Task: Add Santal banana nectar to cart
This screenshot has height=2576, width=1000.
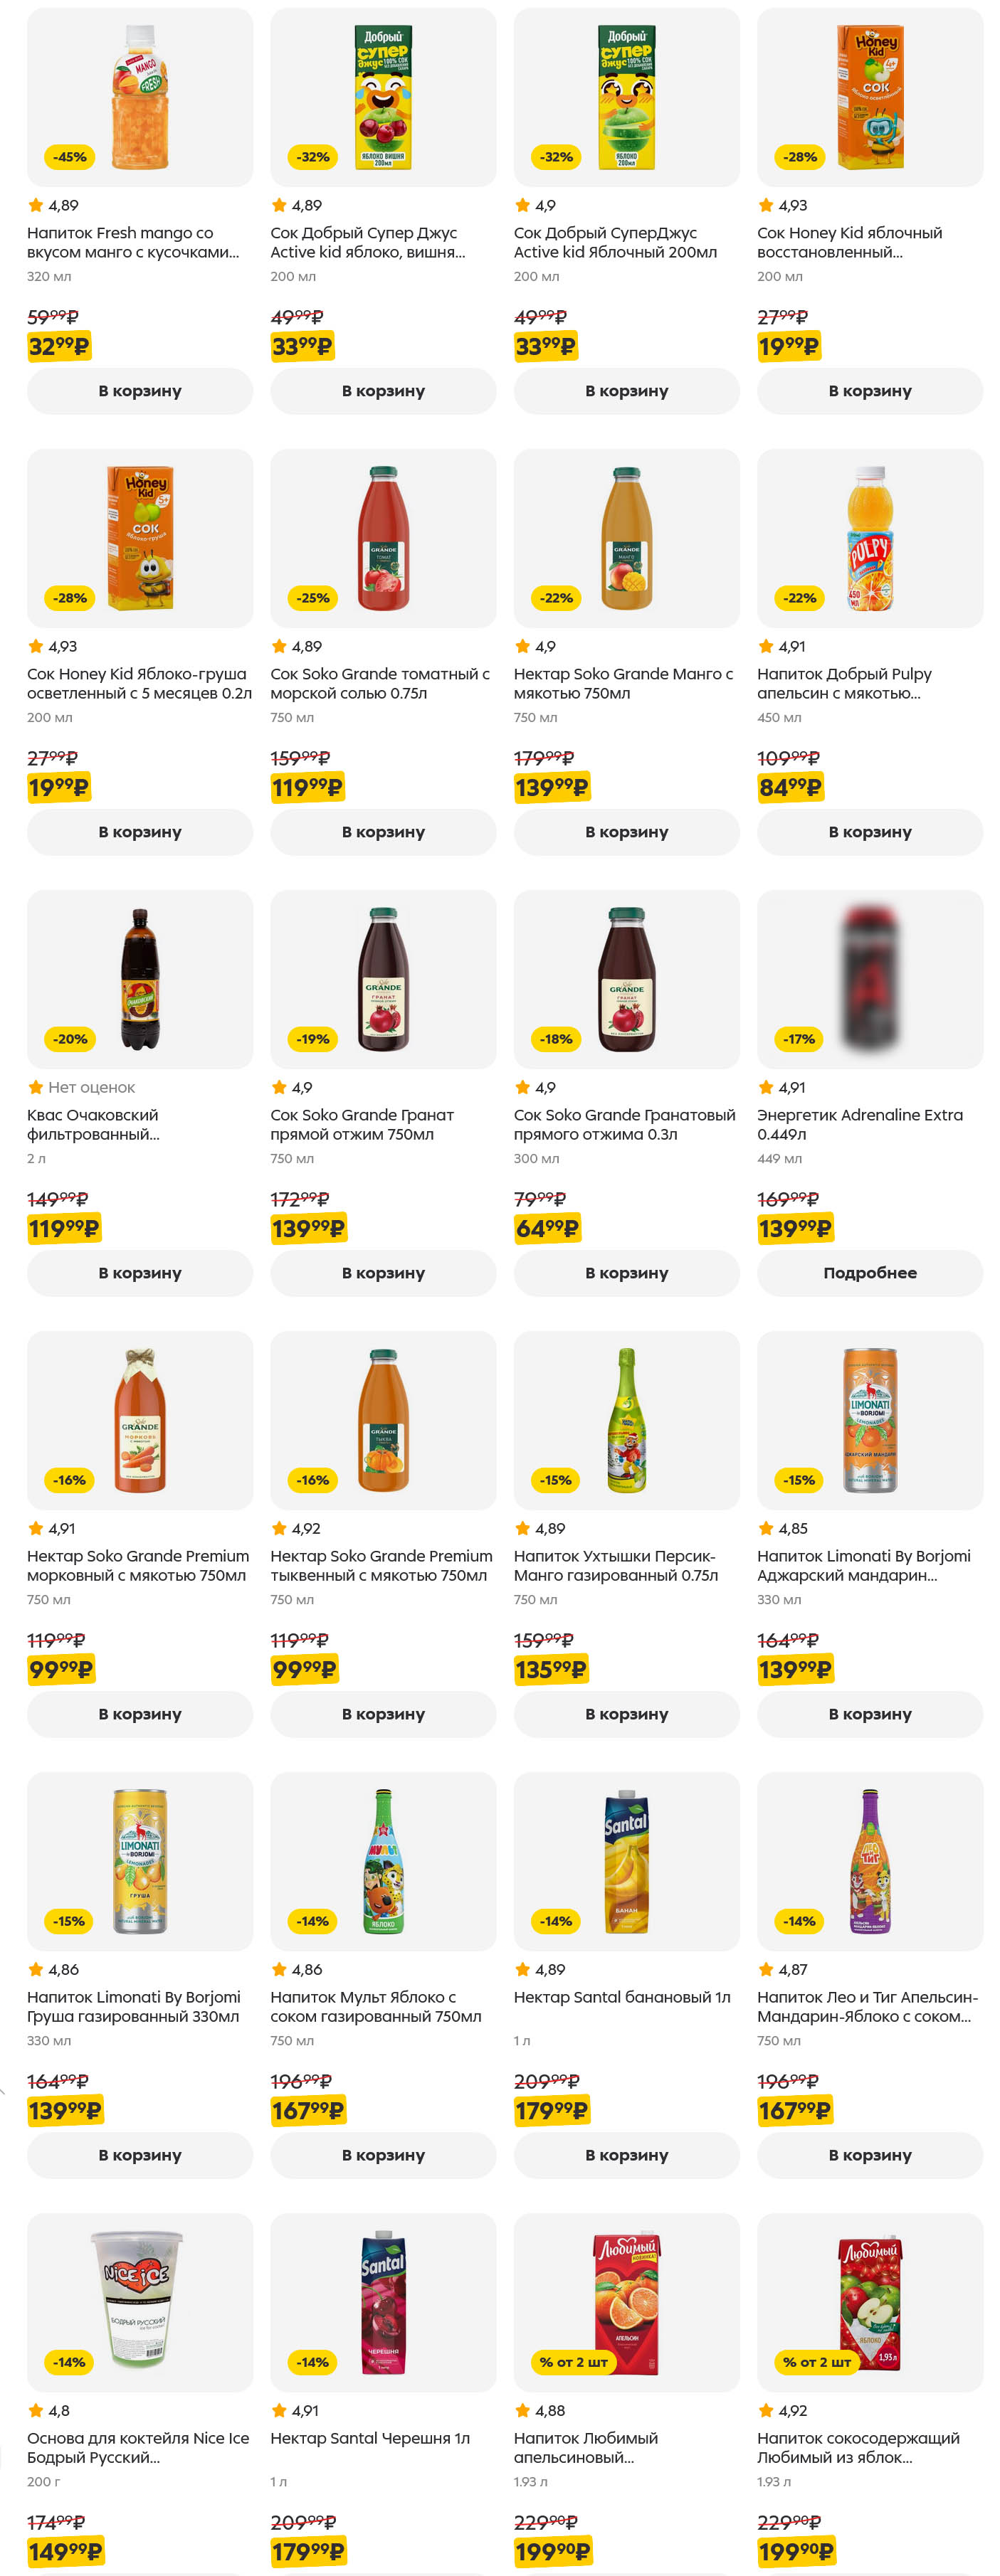Action: (626, 2155)
